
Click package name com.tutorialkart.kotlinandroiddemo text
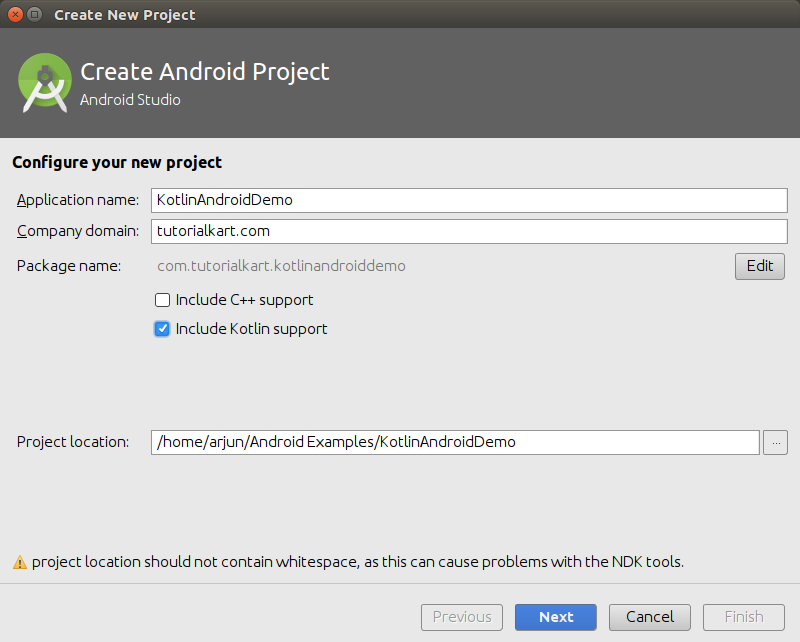click(x=281, y=266)
